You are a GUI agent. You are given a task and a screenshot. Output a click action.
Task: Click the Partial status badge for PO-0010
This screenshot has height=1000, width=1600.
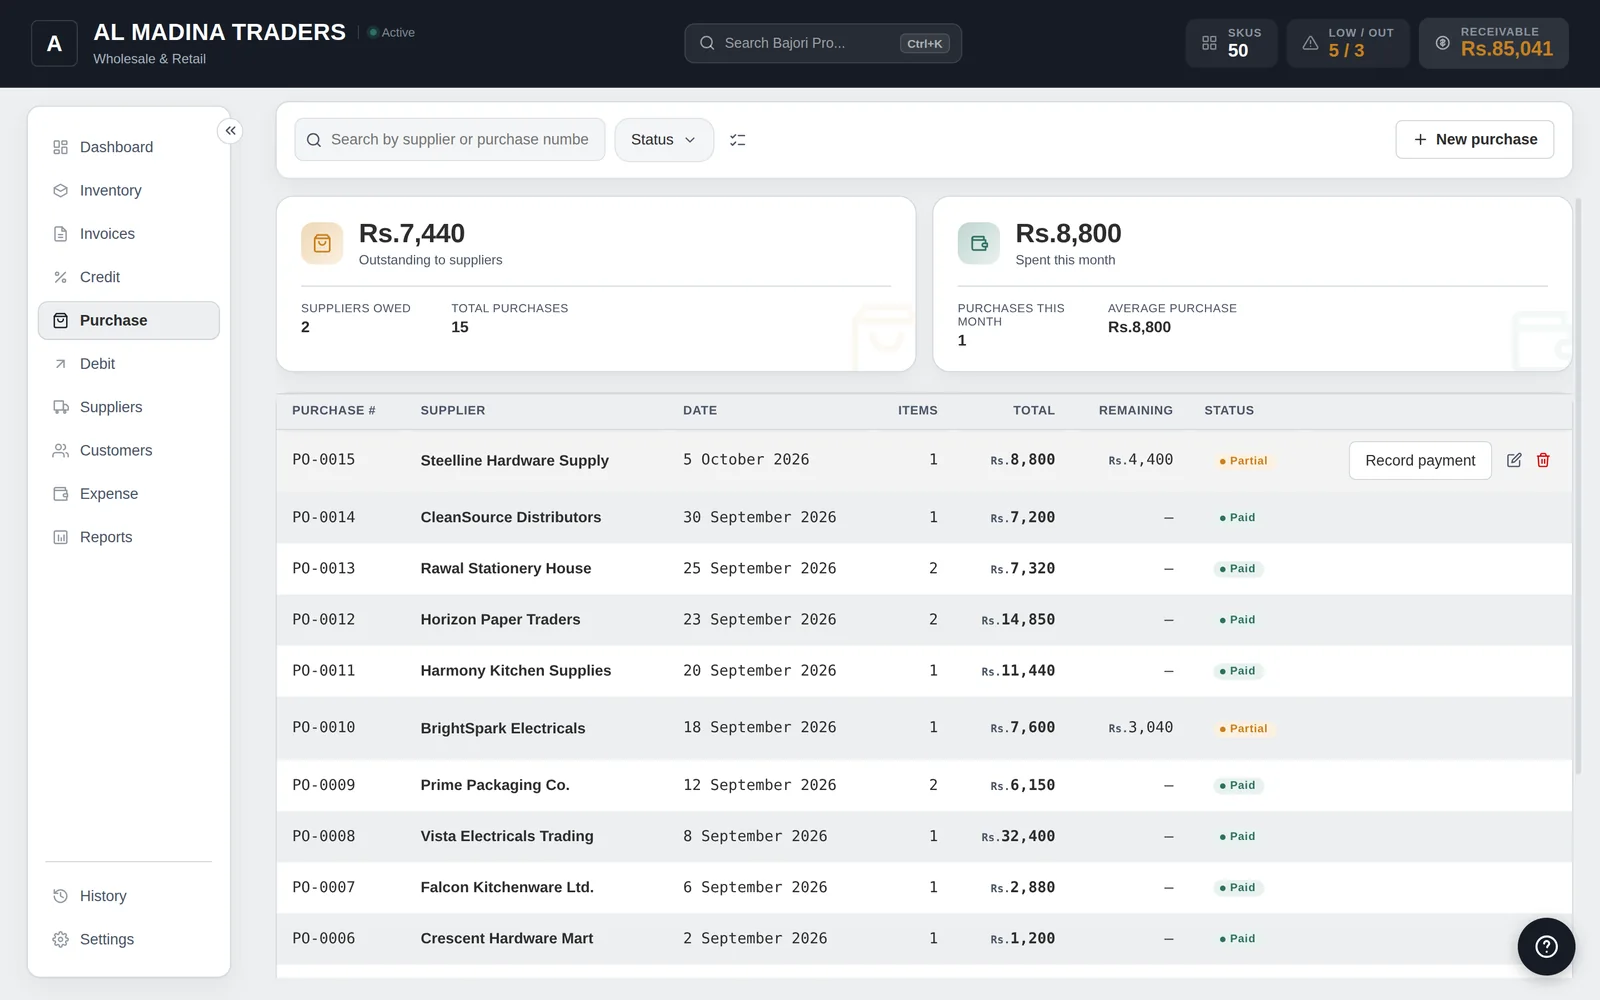(x=1243, y=728)
